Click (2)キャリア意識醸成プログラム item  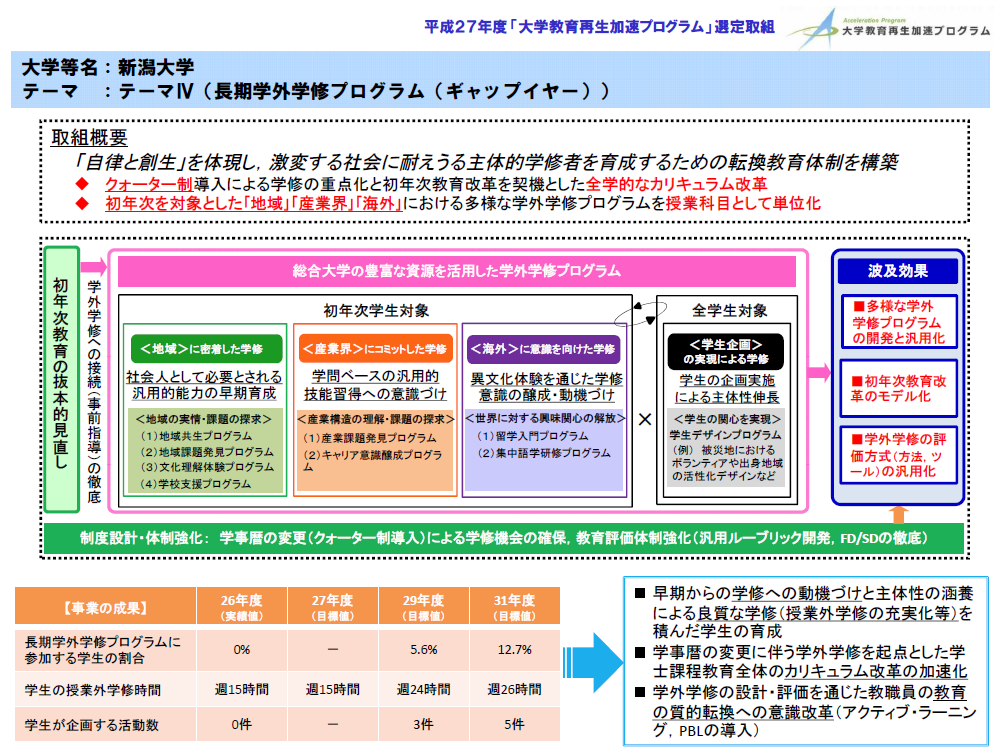coord(372,460)
